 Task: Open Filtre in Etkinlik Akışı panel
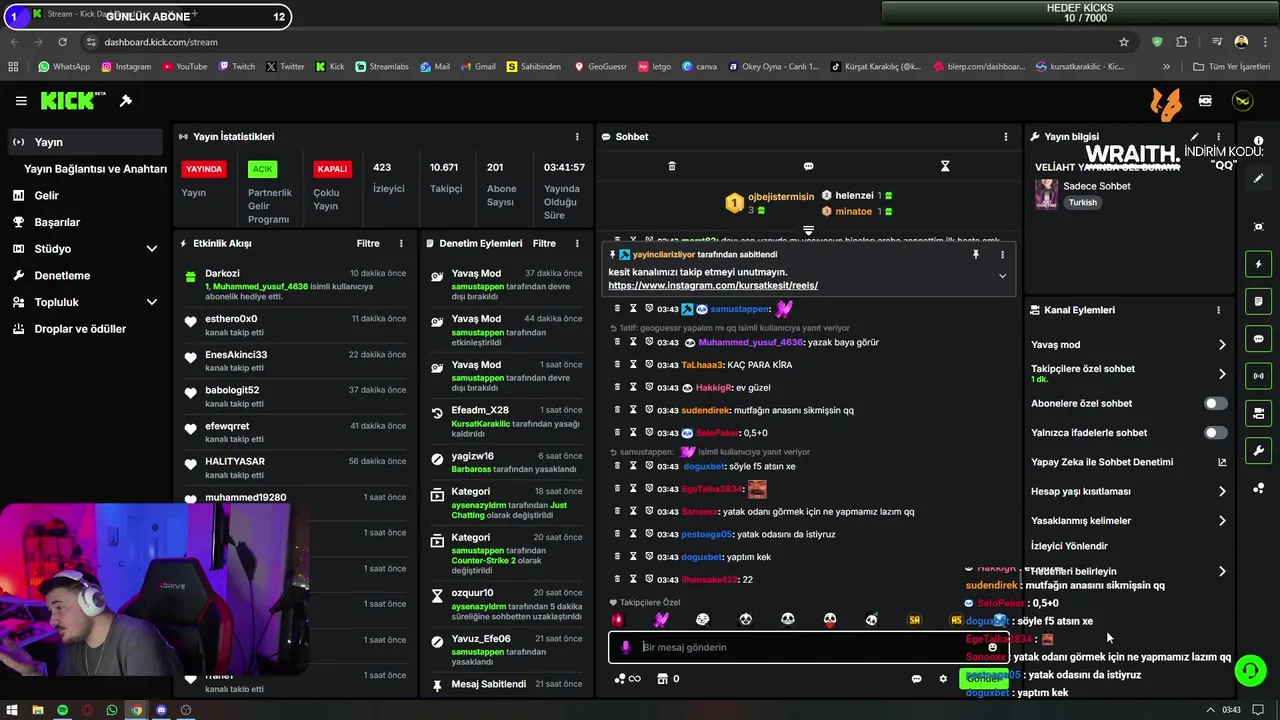click(x=368, y=244)
